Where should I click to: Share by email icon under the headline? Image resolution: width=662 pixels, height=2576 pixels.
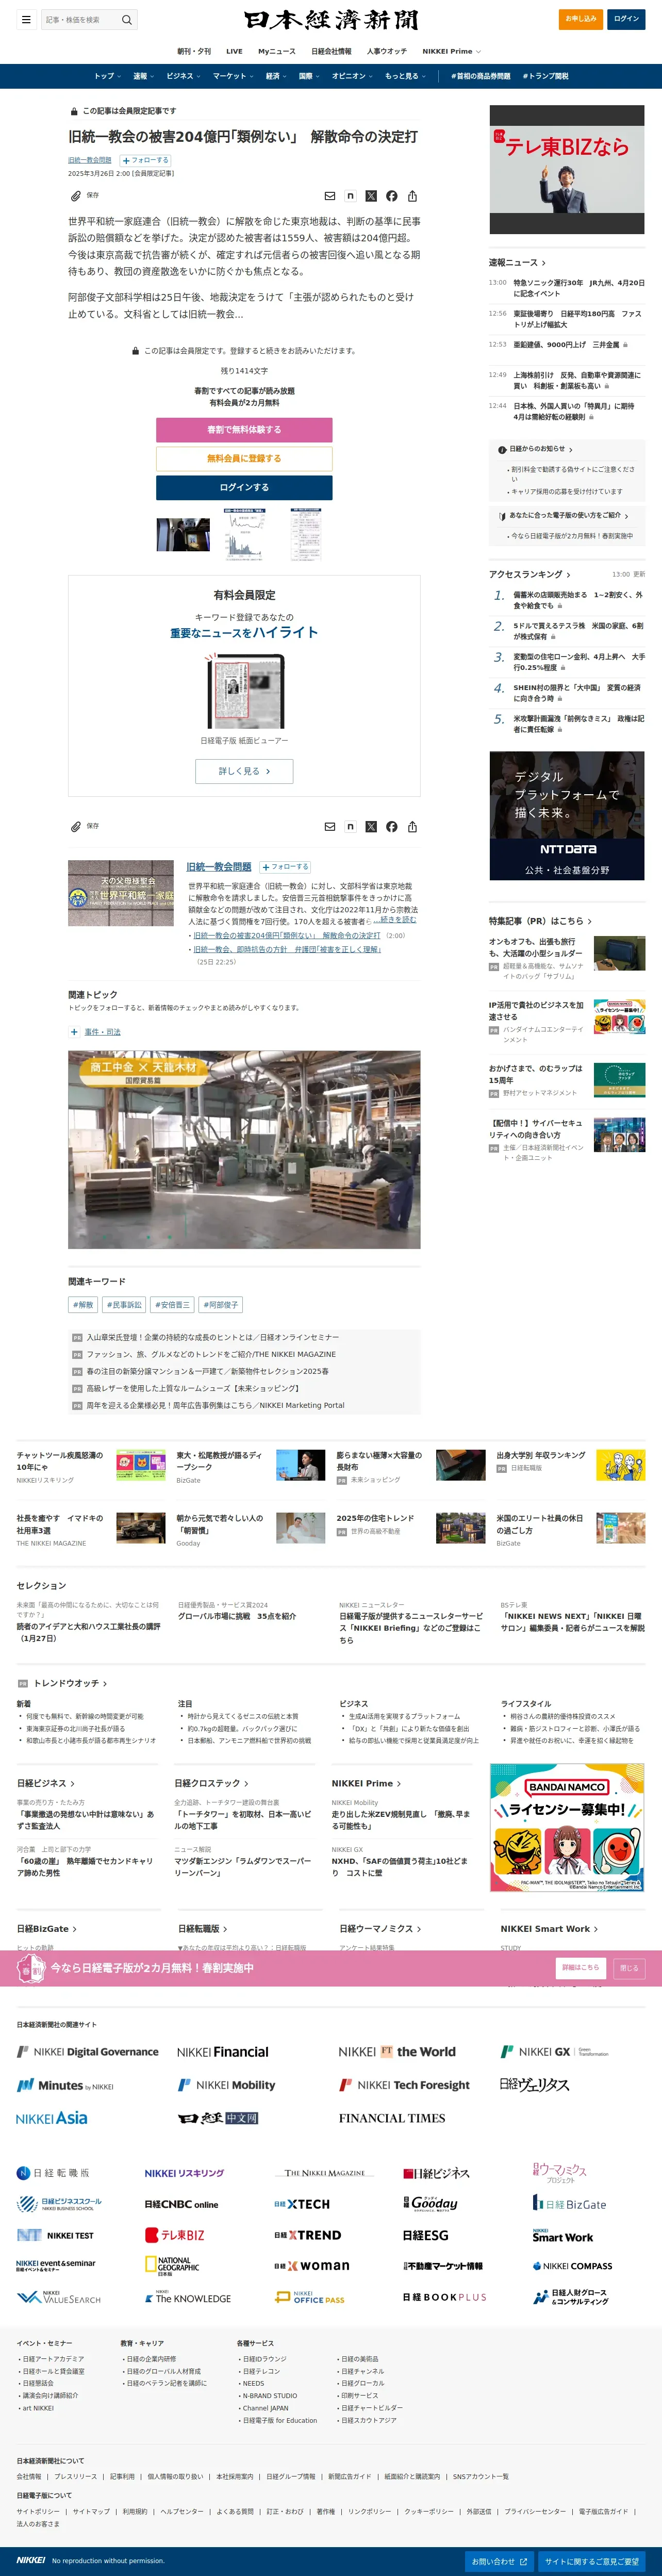point(330,196)
